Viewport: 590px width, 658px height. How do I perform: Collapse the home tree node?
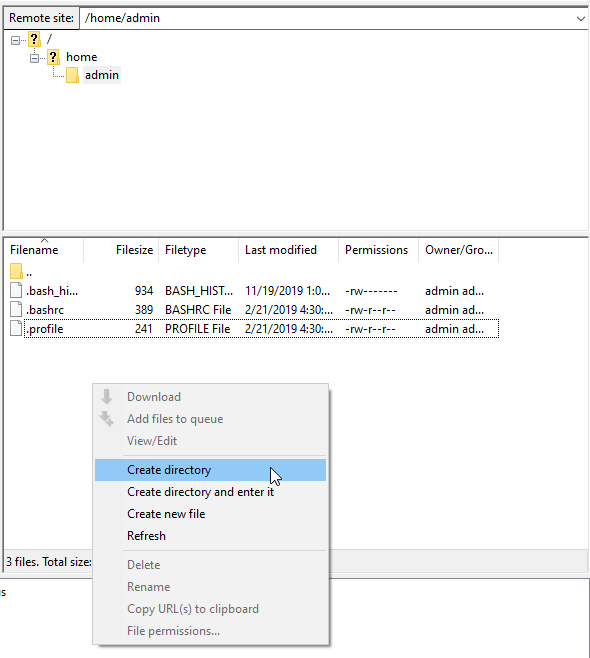(34, 58)
